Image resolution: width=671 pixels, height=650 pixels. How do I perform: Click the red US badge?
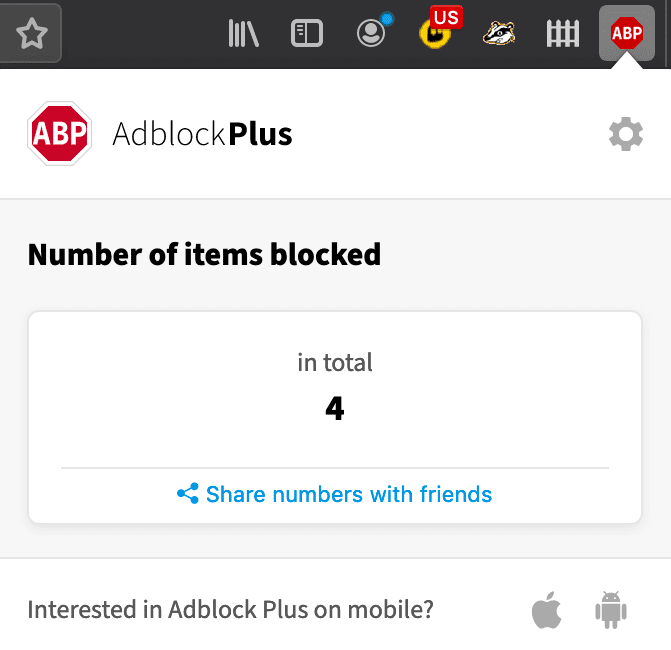445,17
